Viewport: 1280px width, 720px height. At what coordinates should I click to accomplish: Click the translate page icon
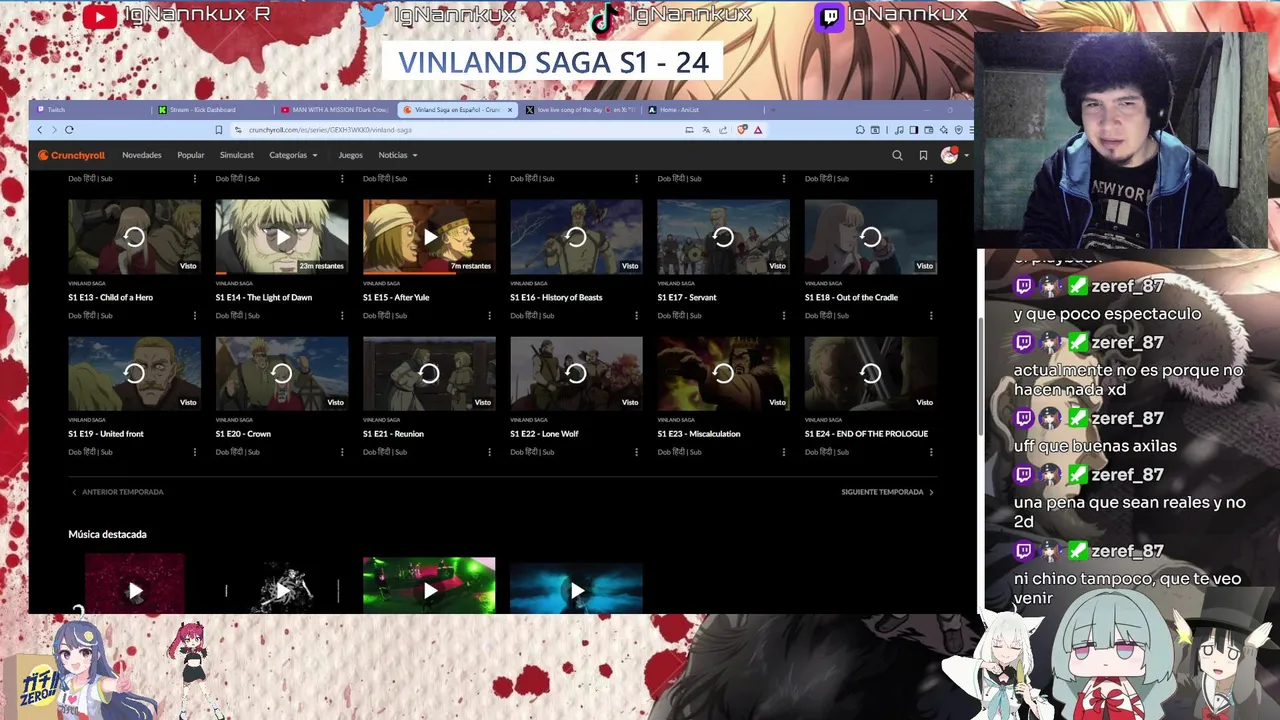[x=706, y=130]
